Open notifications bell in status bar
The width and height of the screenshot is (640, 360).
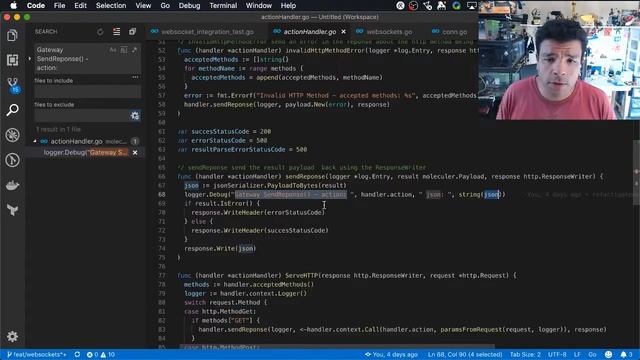[x=627, y=355]
